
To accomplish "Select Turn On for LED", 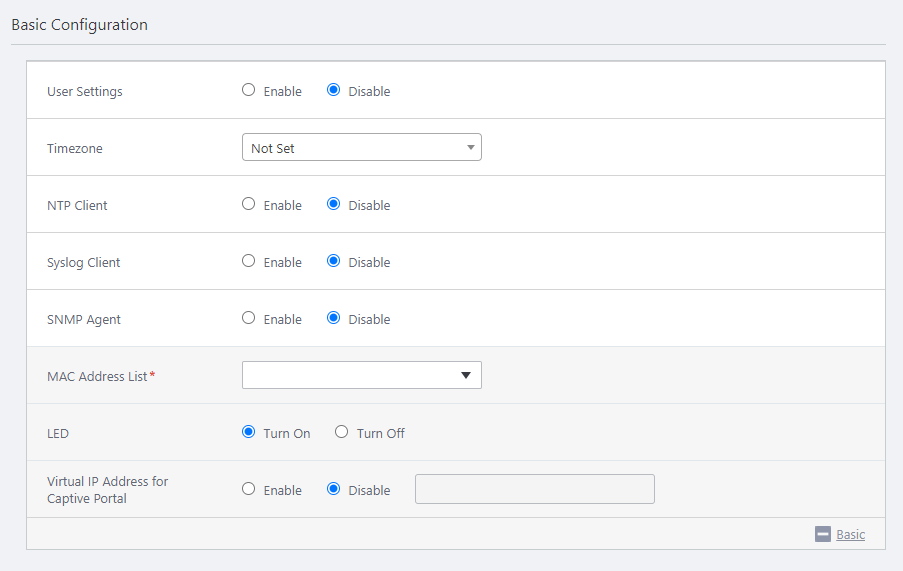I will coord(249,432).
